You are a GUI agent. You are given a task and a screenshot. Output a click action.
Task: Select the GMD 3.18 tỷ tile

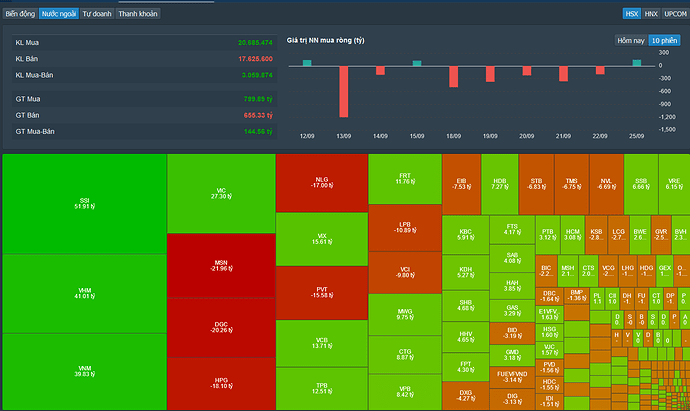pos(512,355)
